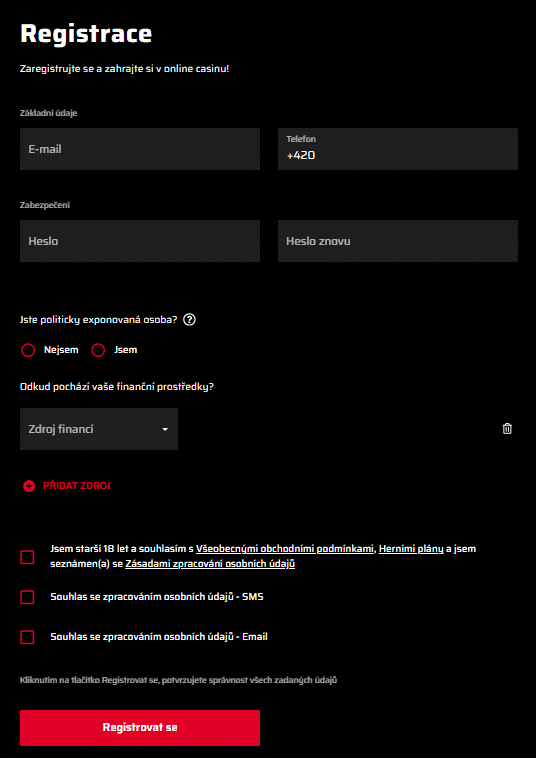Screen dimensions: 536x758
Task: Click the PŘIDAT ZDROJ text button
Action: [x=76, y=486]
